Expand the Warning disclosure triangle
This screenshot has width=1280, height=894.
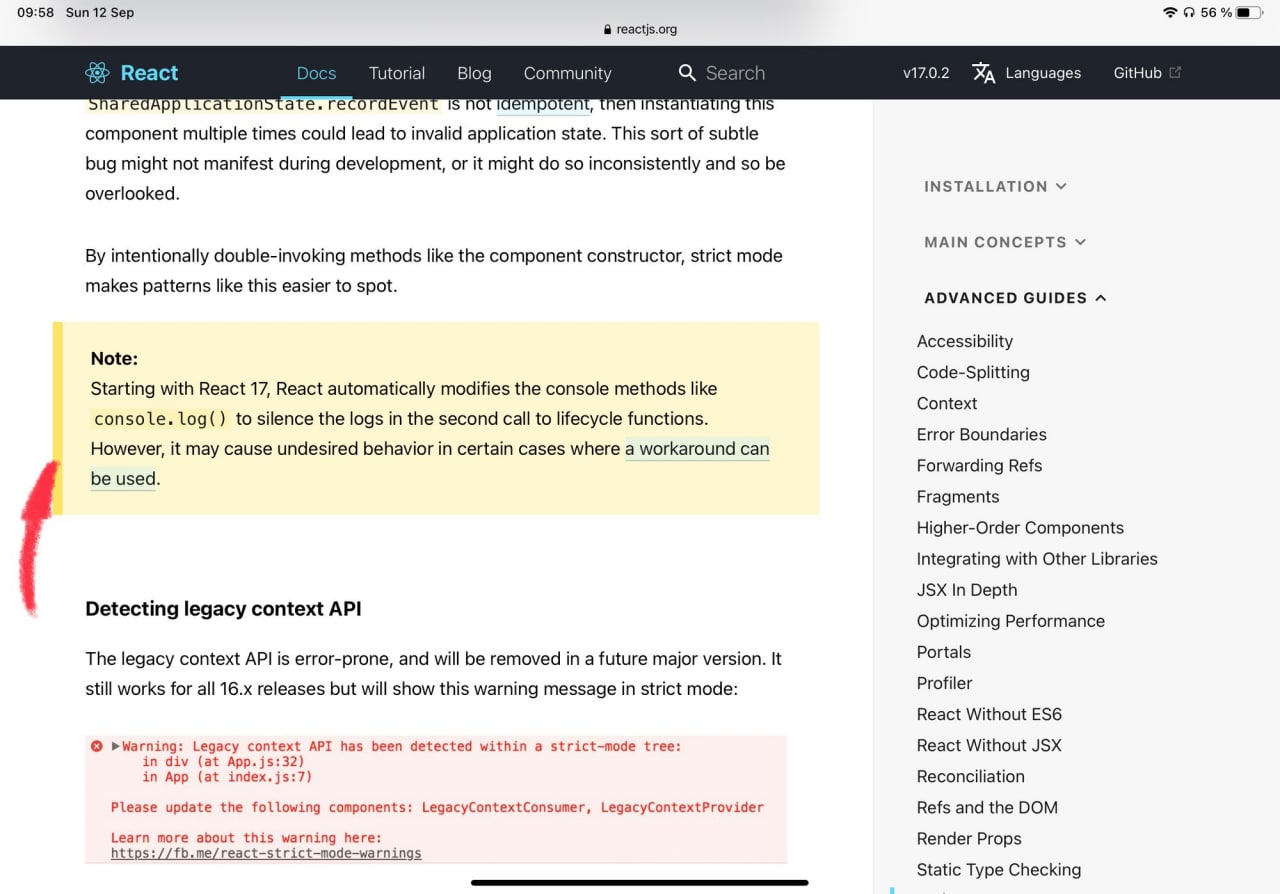[x=116, y=746]
